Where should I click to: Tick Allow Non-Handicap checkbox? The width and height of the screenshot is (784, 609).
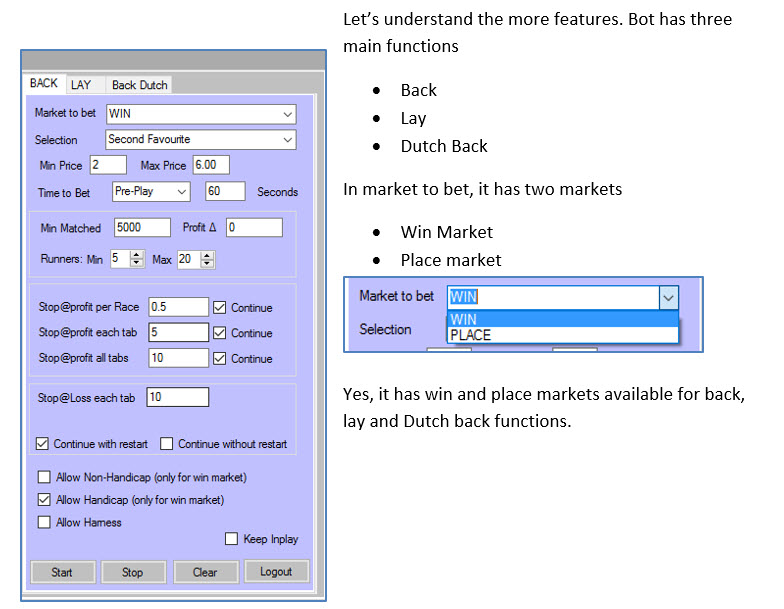click(x=44, y=477)
